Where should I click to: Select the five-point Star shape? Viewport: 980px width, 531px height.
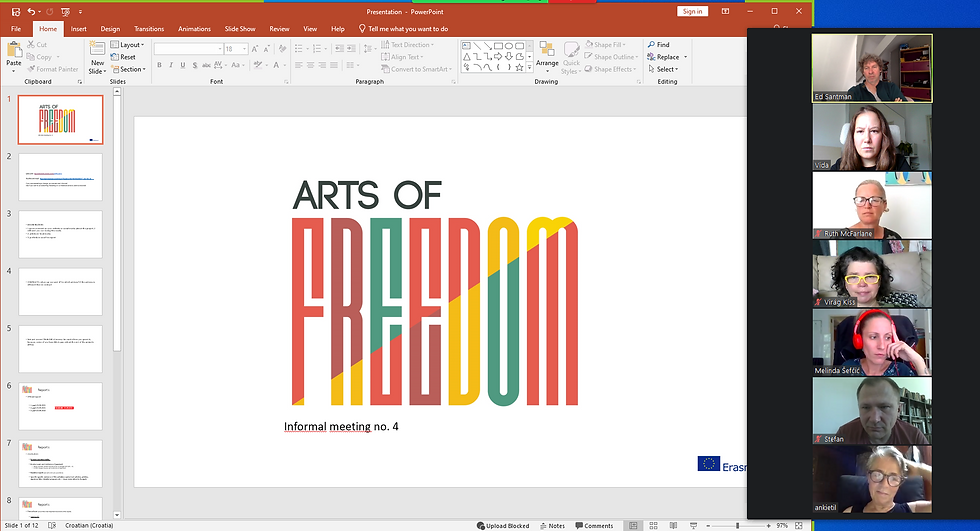[519, 67]
